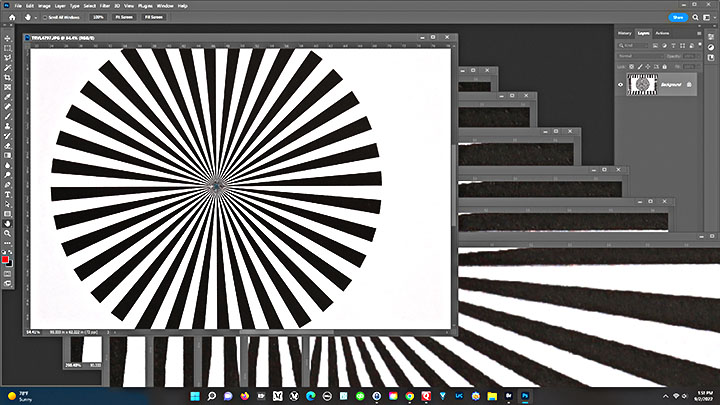Select the Type tool
Screen dimensions: 720x405
tap(7, 195)
